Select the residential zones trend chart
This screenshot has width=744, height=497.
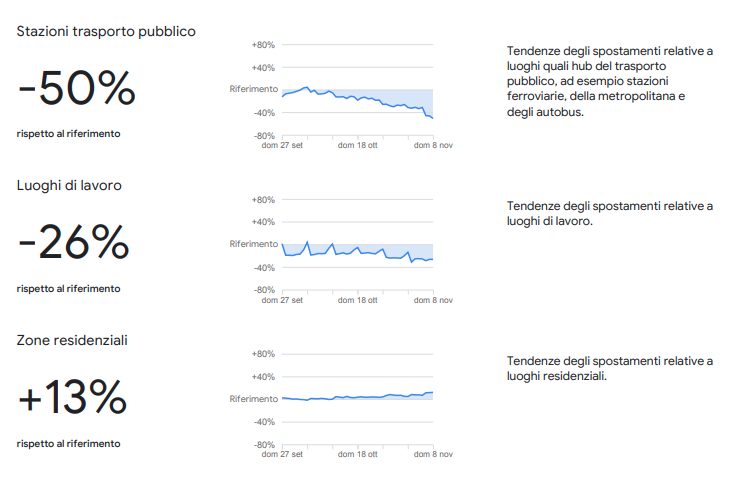pyautogui.click(x=357, y=398)
